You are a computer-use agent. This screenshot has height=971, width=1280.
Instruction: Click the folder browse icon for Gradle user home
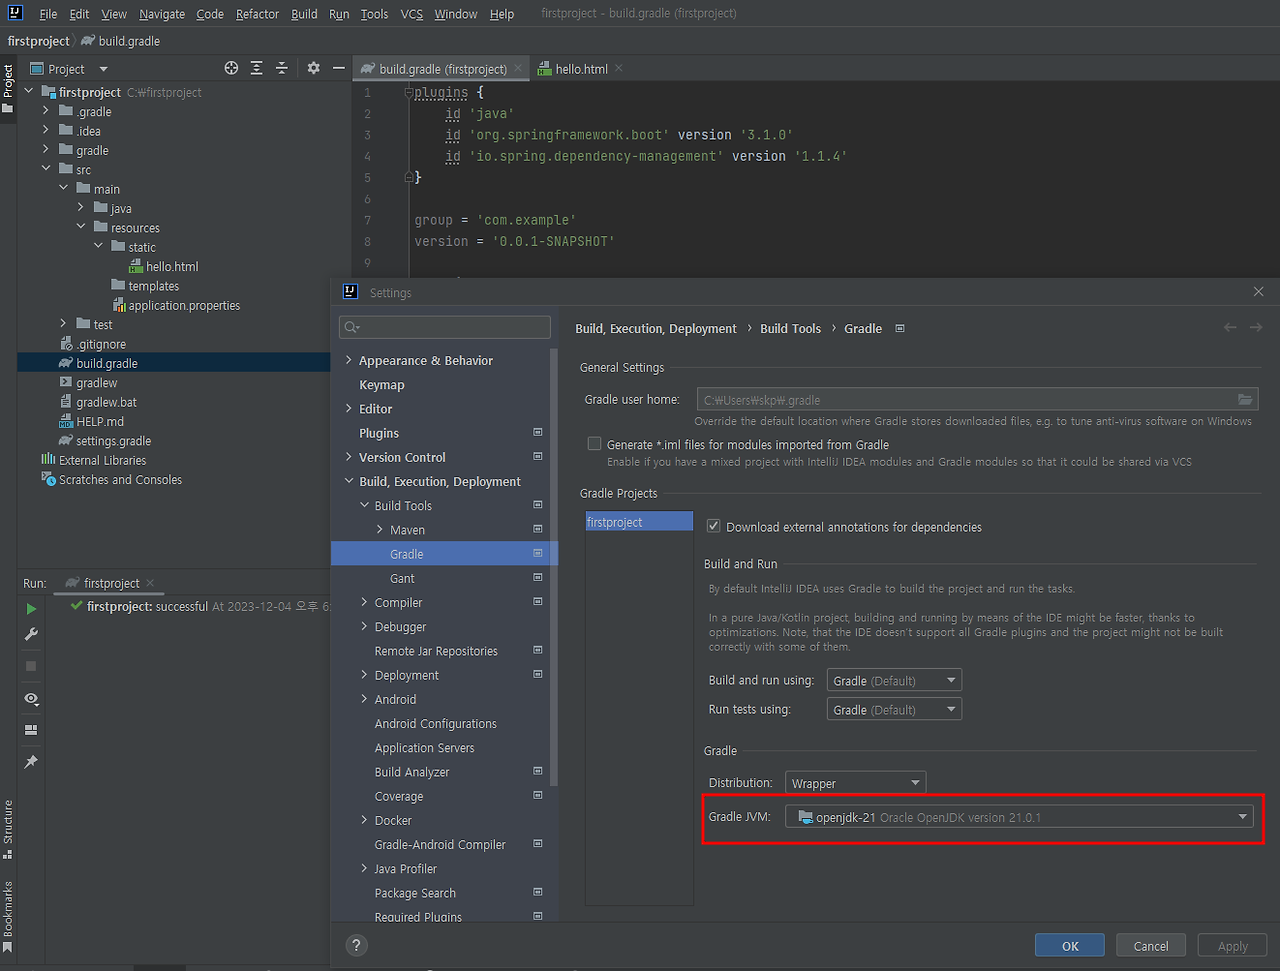click(x=1245, y=400)
